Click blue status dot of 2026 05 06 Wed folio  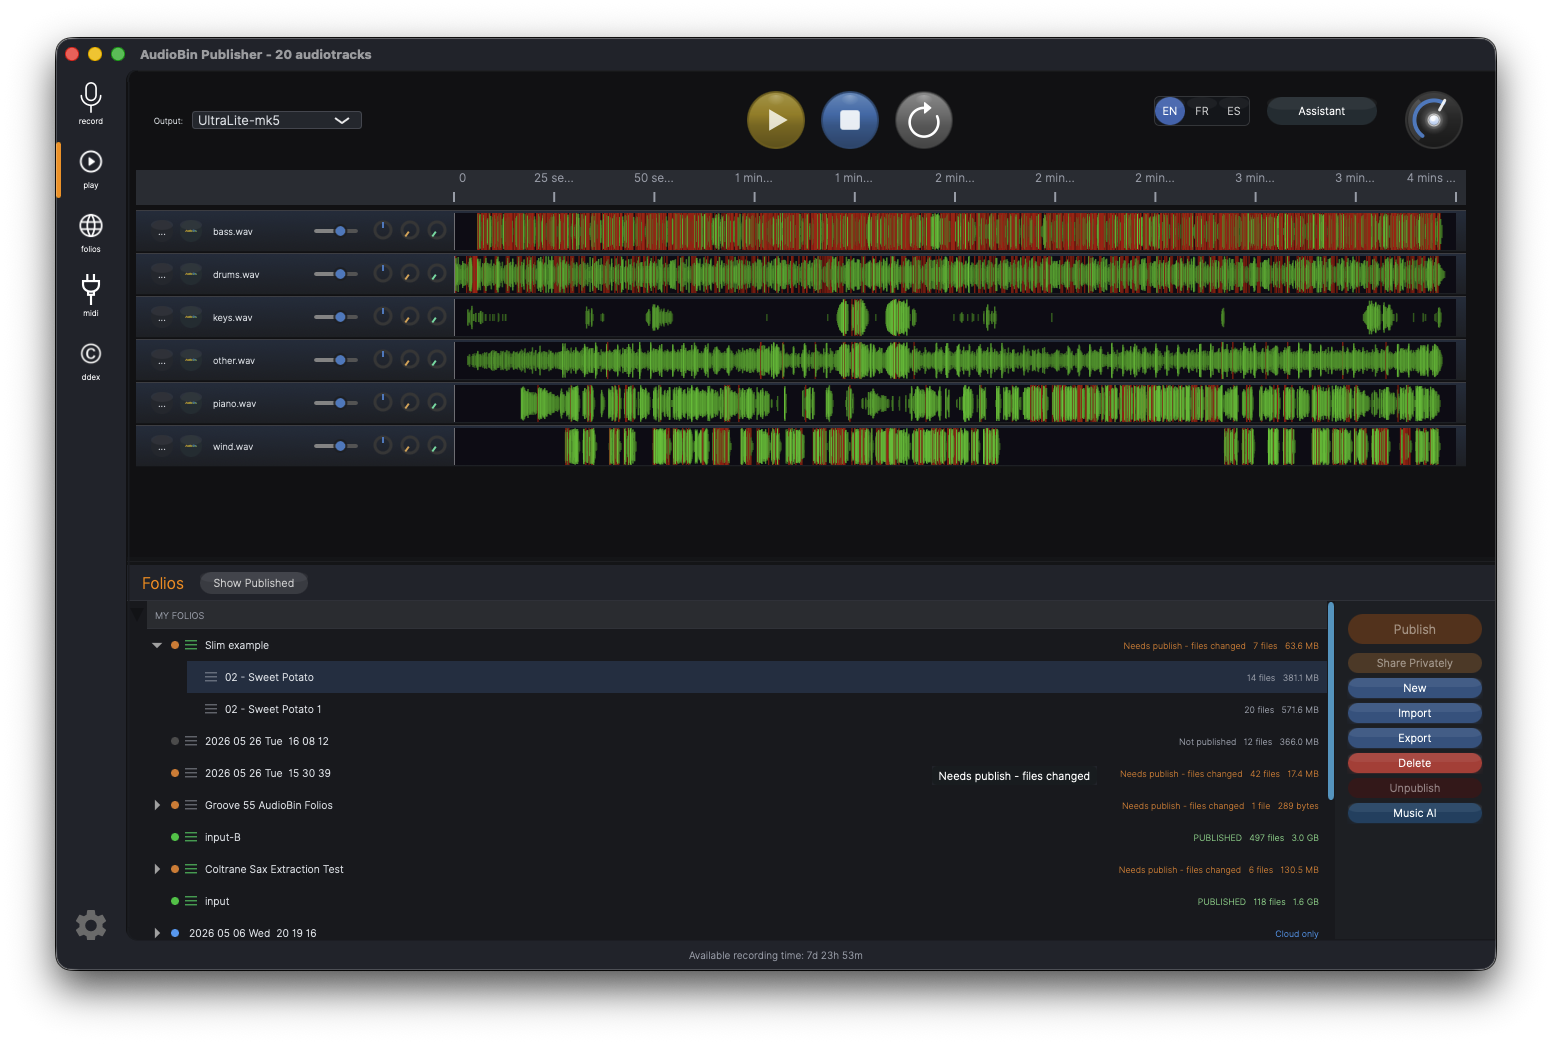[x=175, y=933]
